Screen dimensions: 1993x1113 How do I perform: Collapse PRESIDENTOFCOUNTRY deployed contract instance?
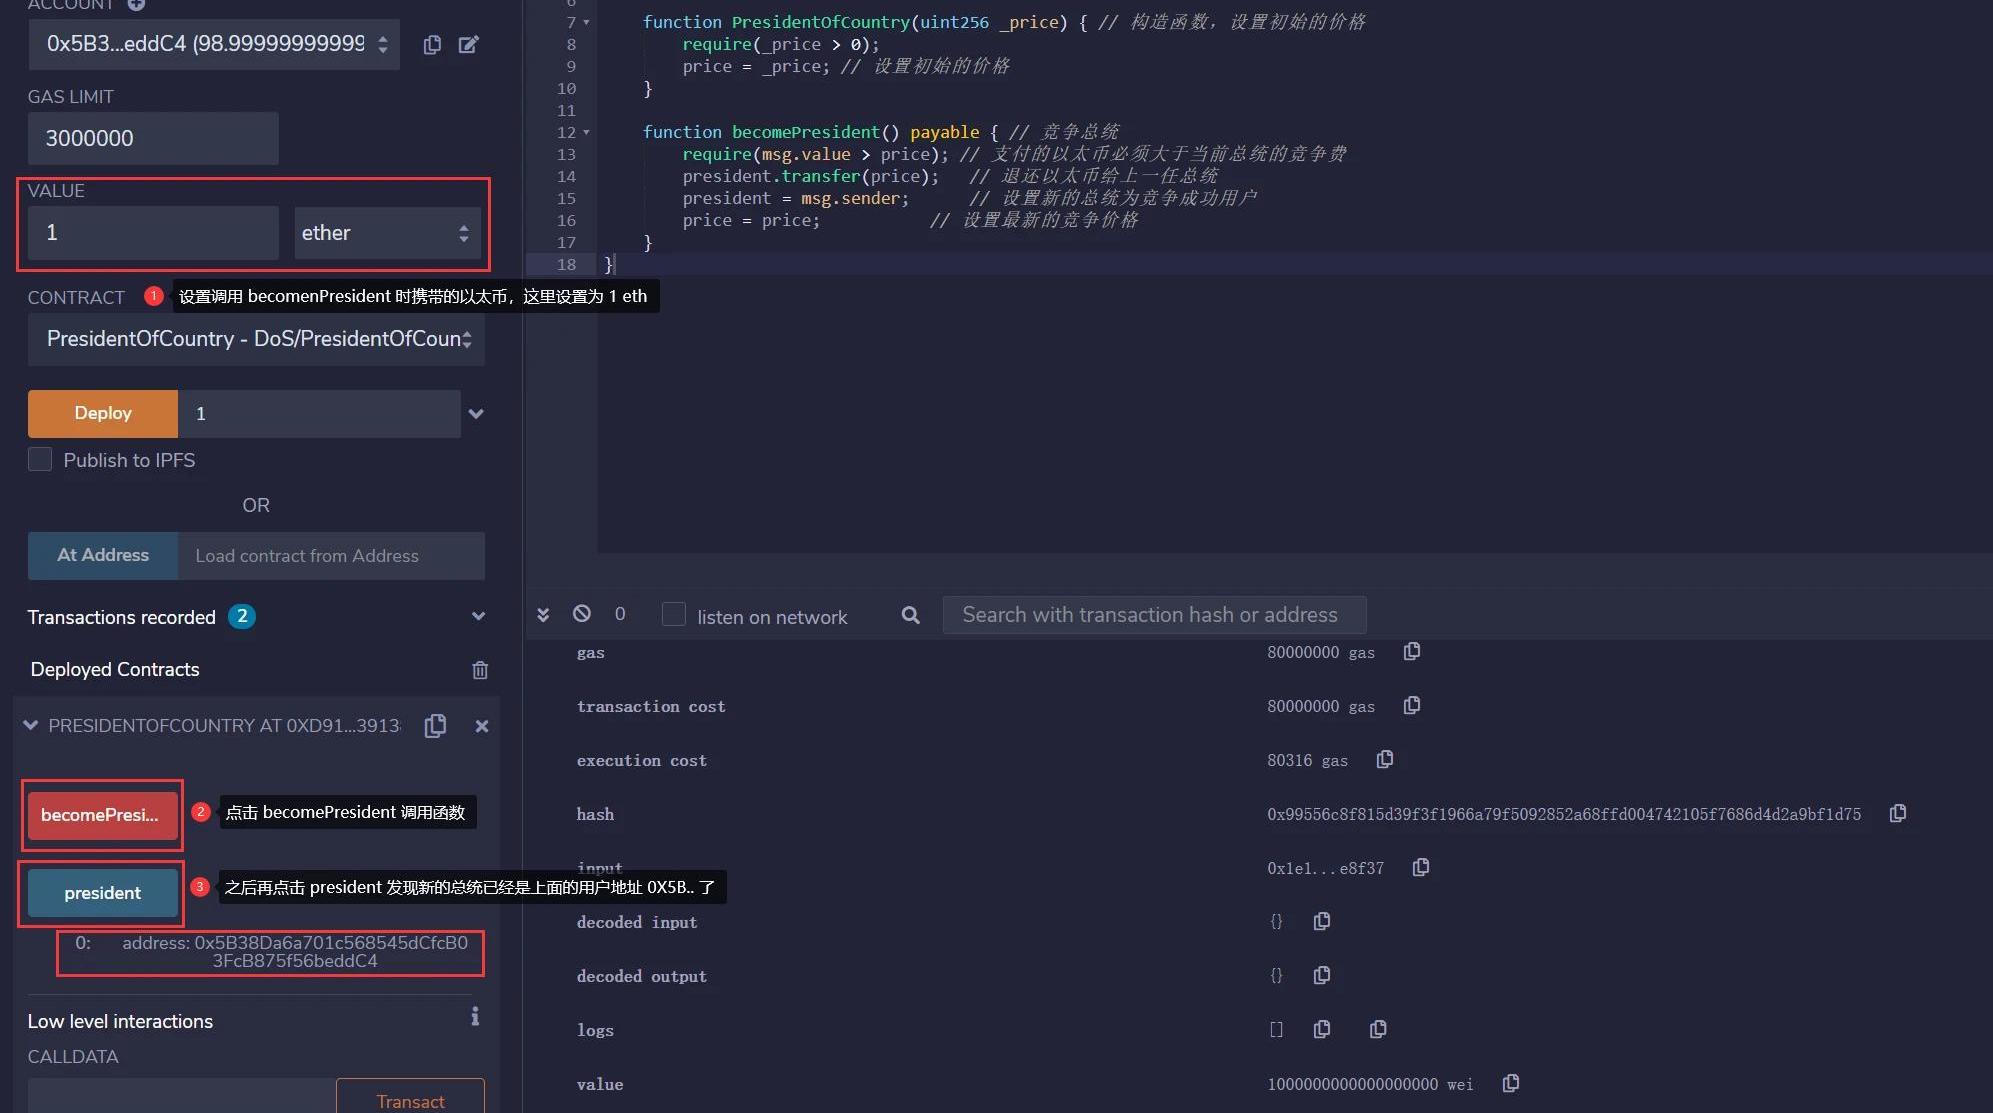point(31,726)
